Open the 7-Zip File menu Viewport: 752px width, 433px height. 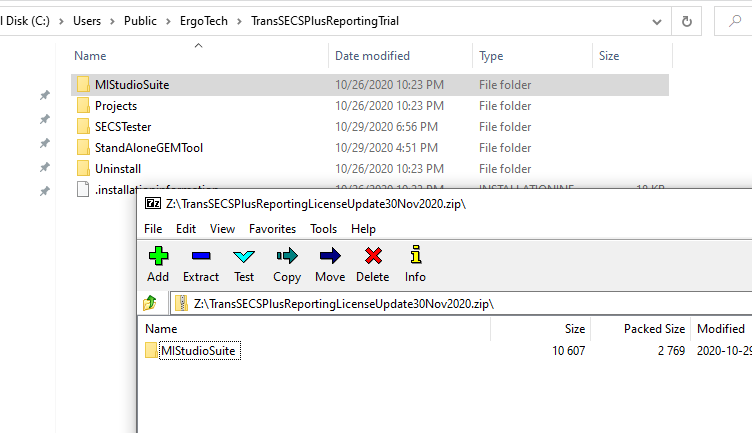(x=153, y=229)
